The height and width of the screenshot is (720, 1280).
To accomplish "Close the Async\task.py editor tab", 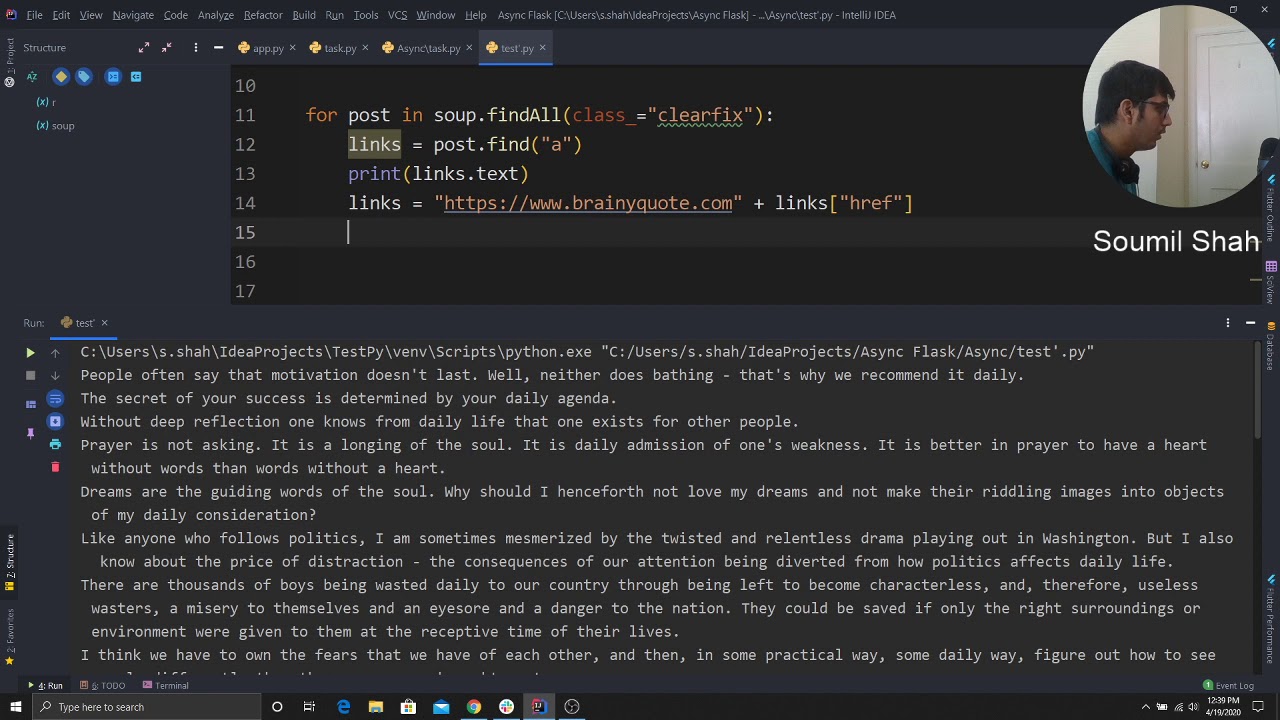I will (469, 48).
